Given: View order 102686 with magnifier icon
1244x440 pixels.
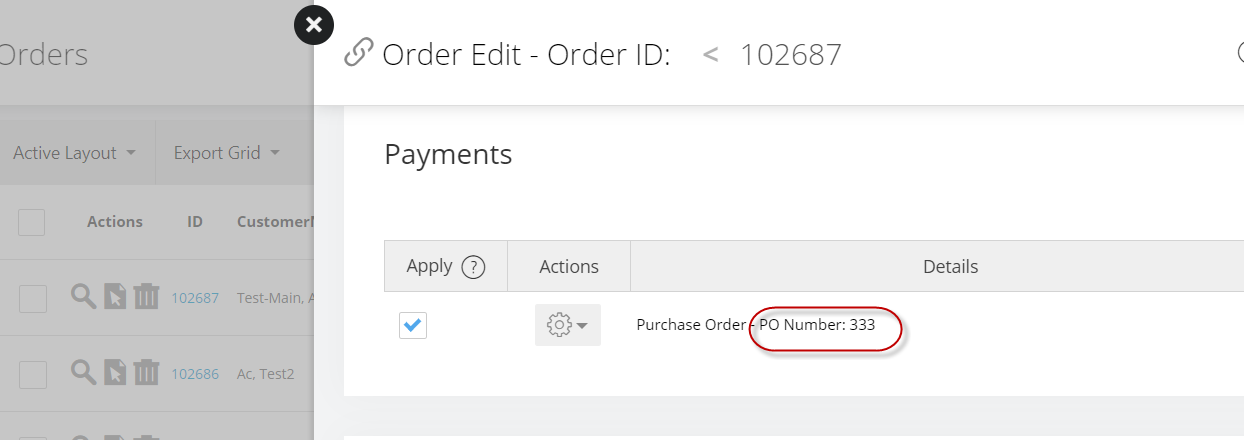Looking at the screenshot, I should point(83,373).
